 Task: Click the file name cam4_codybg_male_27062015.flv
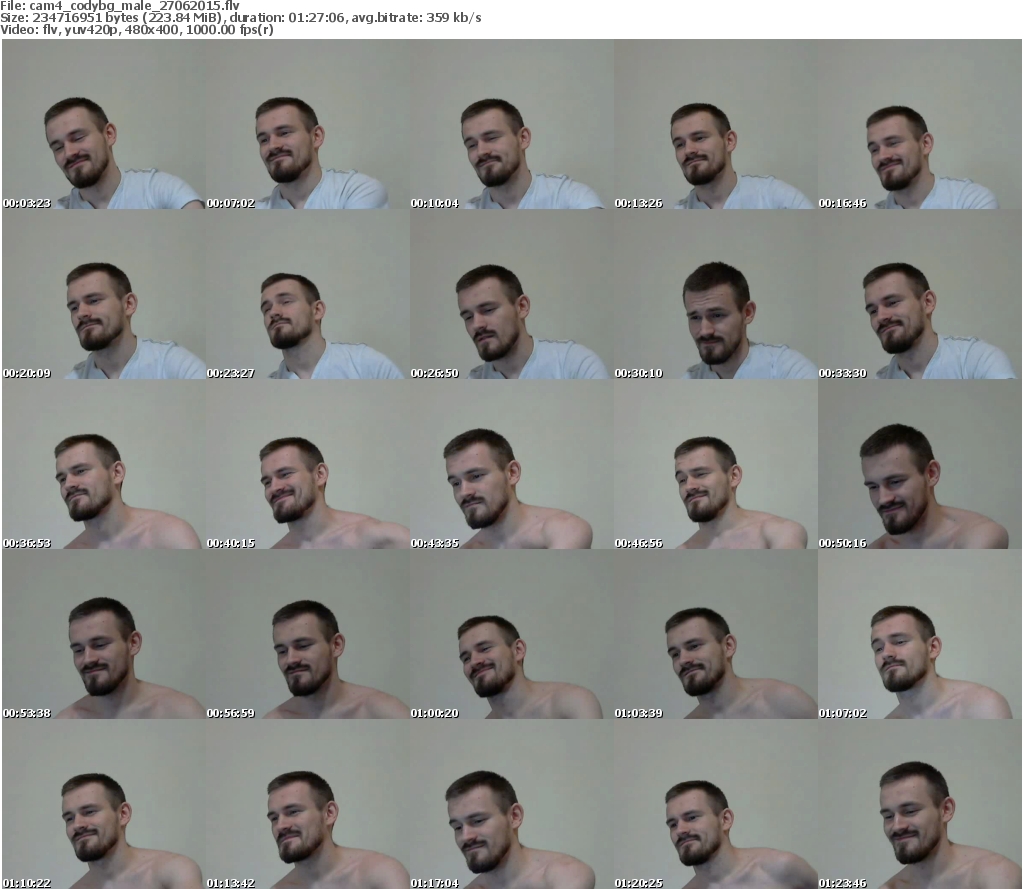[x=135, y=6]
